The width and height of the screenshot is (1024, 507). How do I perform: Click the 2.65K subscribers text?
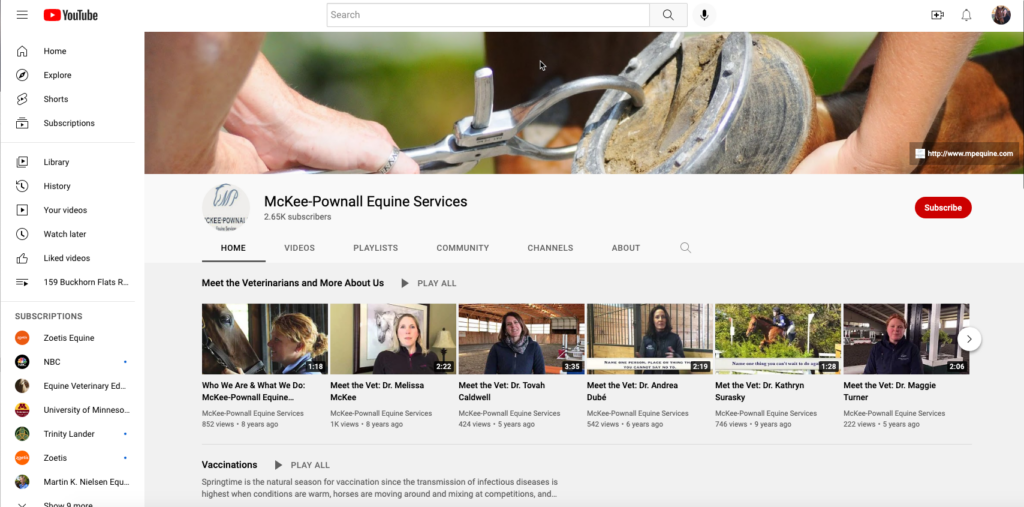[297, 217]
